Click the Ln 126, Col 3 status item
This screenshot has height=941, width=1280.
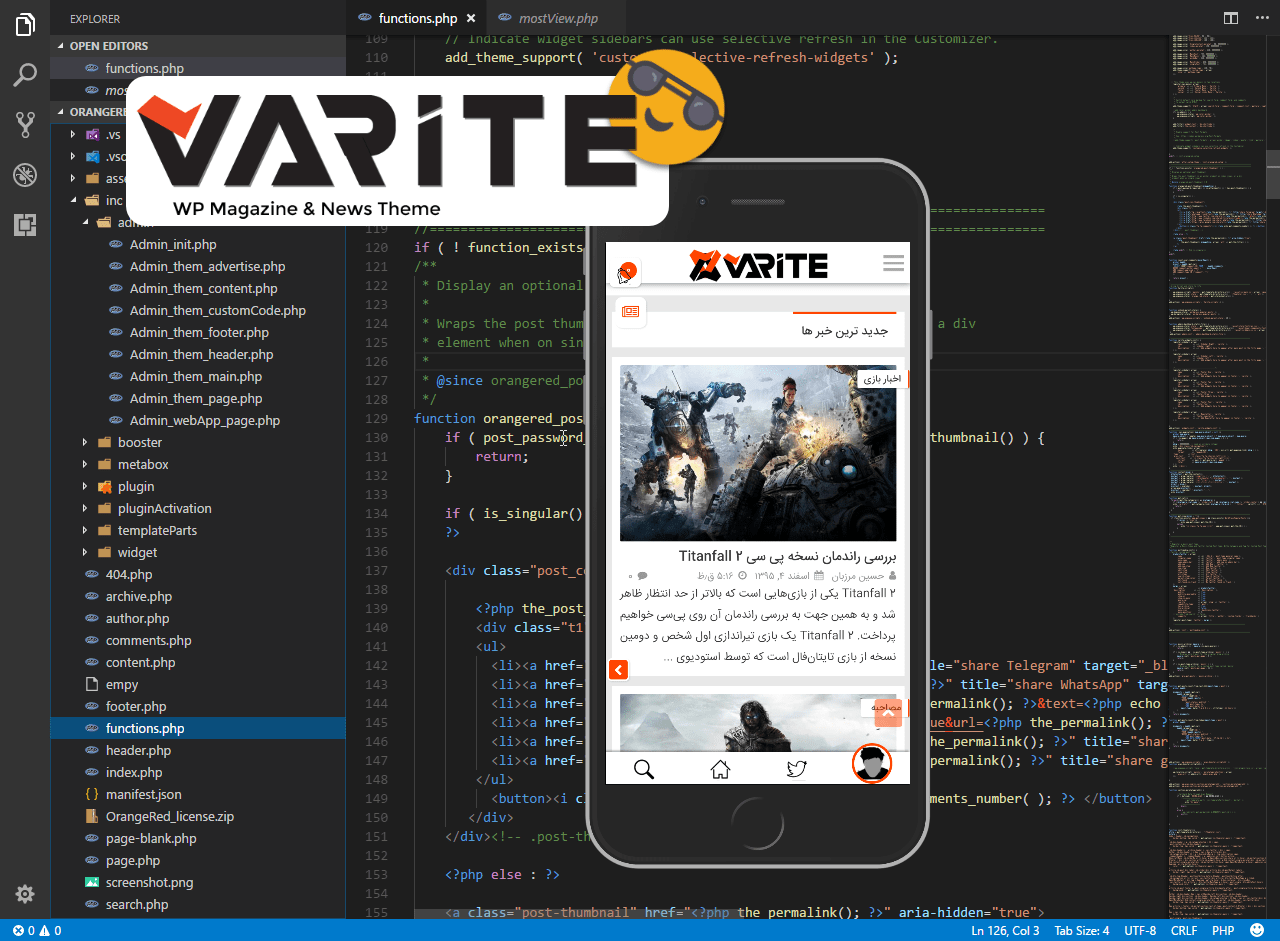[1005, 930]
